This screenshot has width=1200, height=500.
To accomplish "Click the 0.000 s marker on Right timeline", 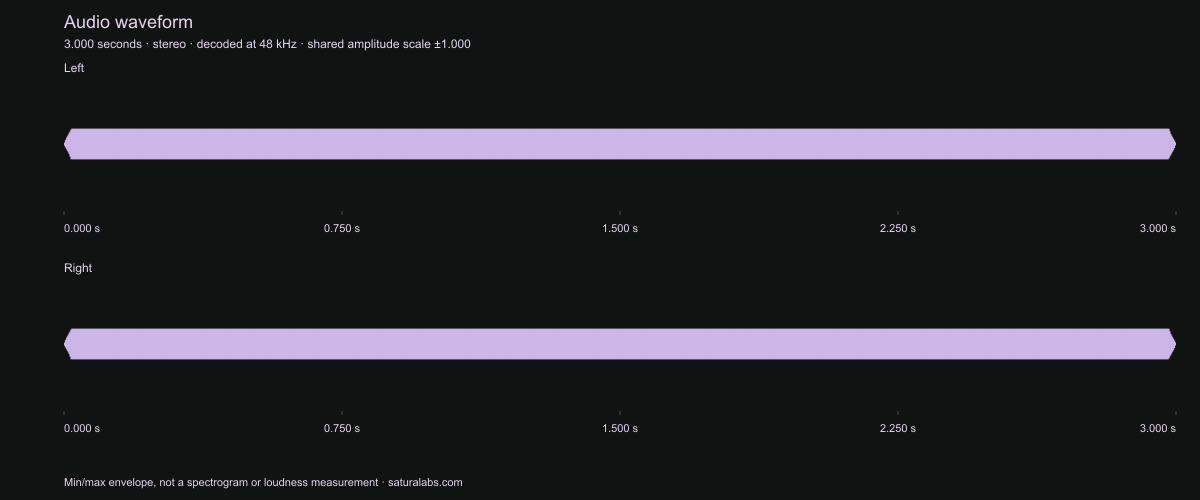I will coord(82,429).
